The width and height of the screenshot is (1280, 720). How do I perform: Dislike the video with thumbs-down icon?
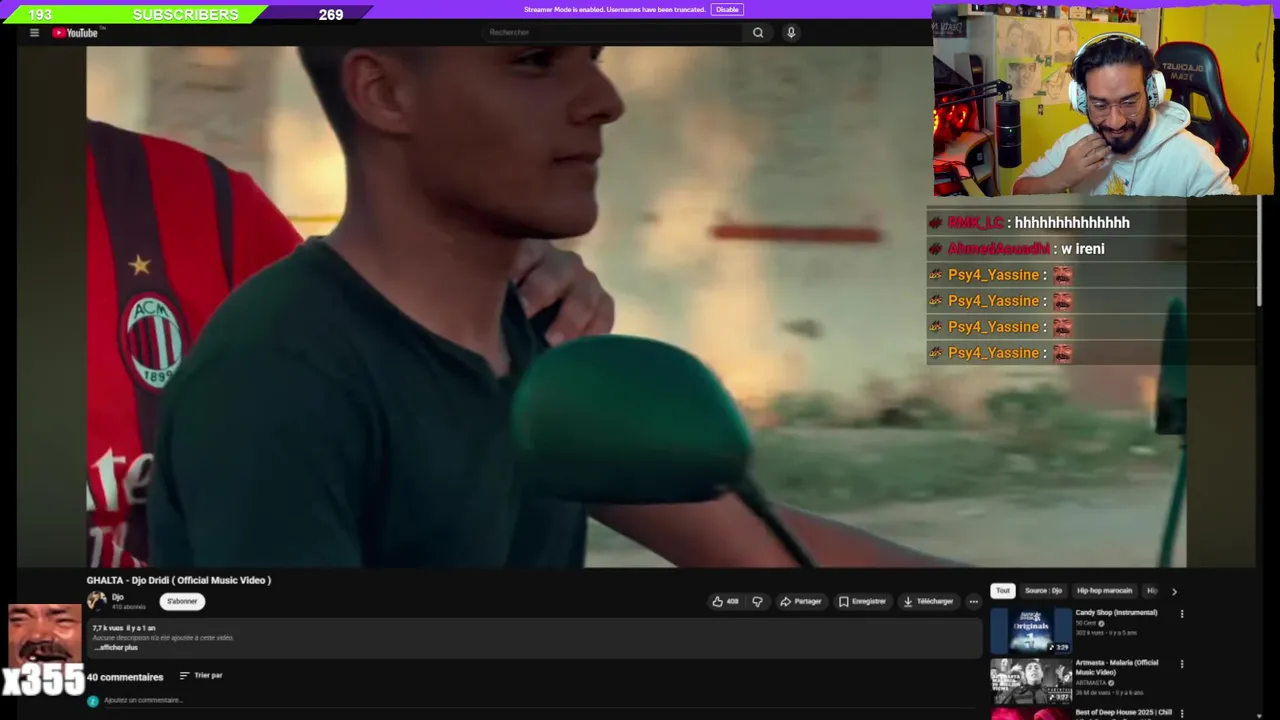coord(757,601)
